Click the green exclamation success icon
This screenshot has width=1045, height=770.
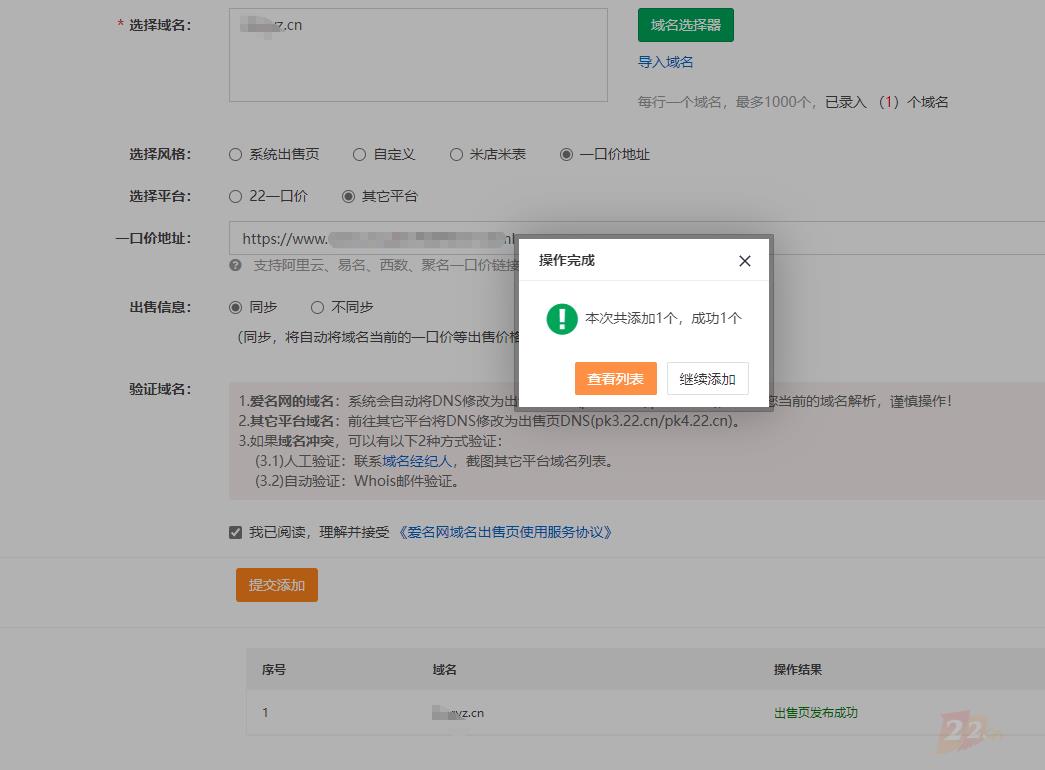(x=562, y=319)
